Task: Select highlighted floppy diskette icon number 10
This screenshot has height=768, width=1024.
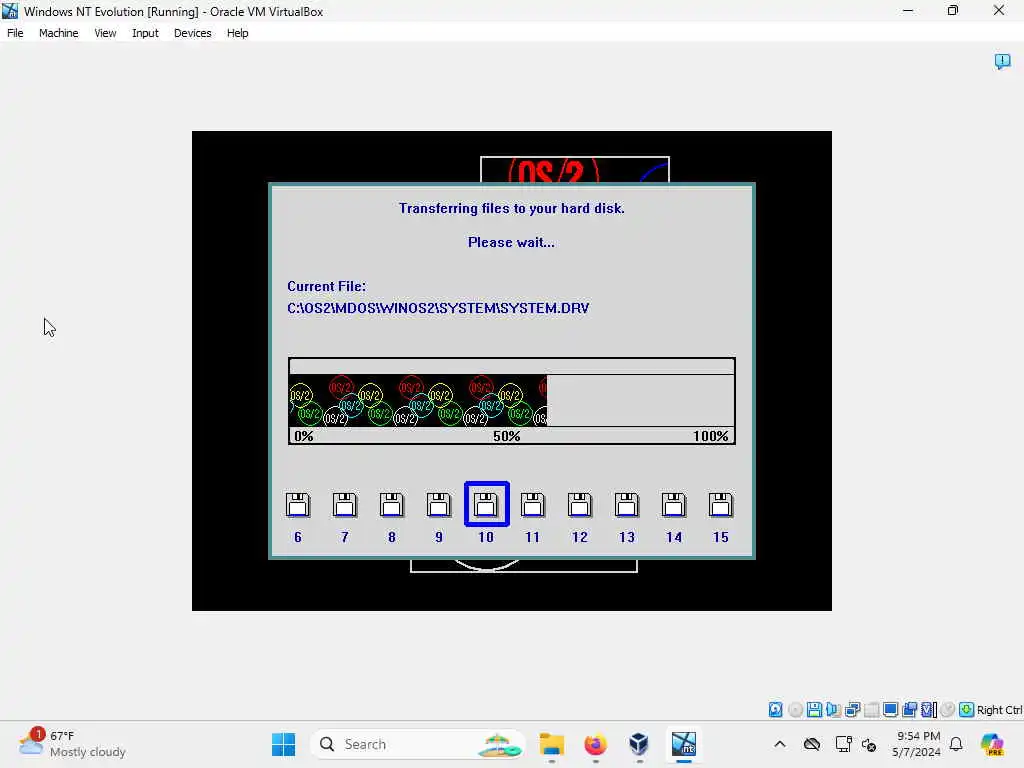Action: (x=487, y=504)
